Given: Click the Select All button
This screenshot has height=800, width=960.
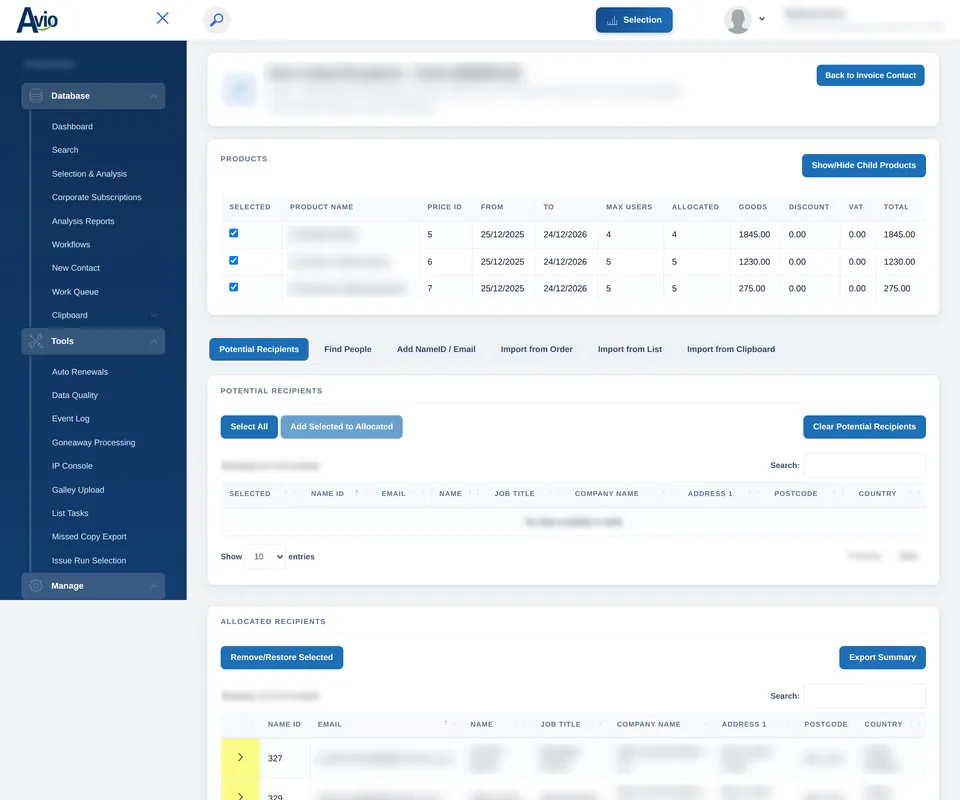Looking at the screenshot, I should (x=249, y=427).
